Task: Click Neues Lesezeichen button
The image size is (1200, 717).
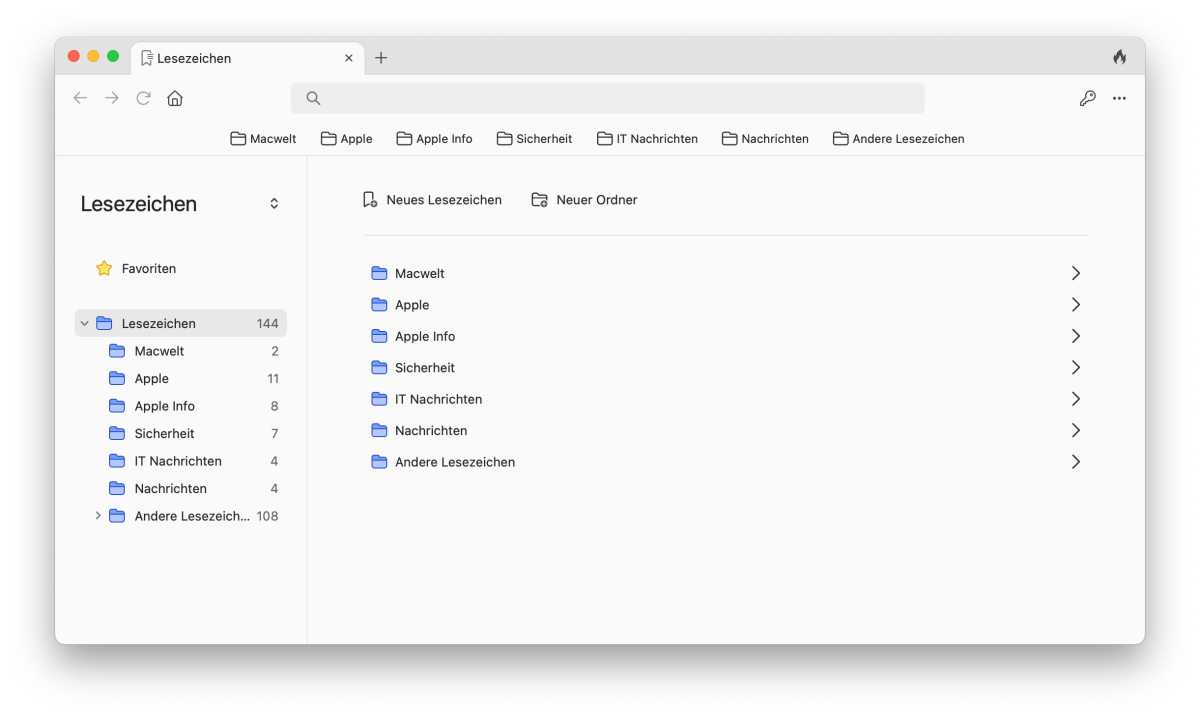Action: (432, 200)
